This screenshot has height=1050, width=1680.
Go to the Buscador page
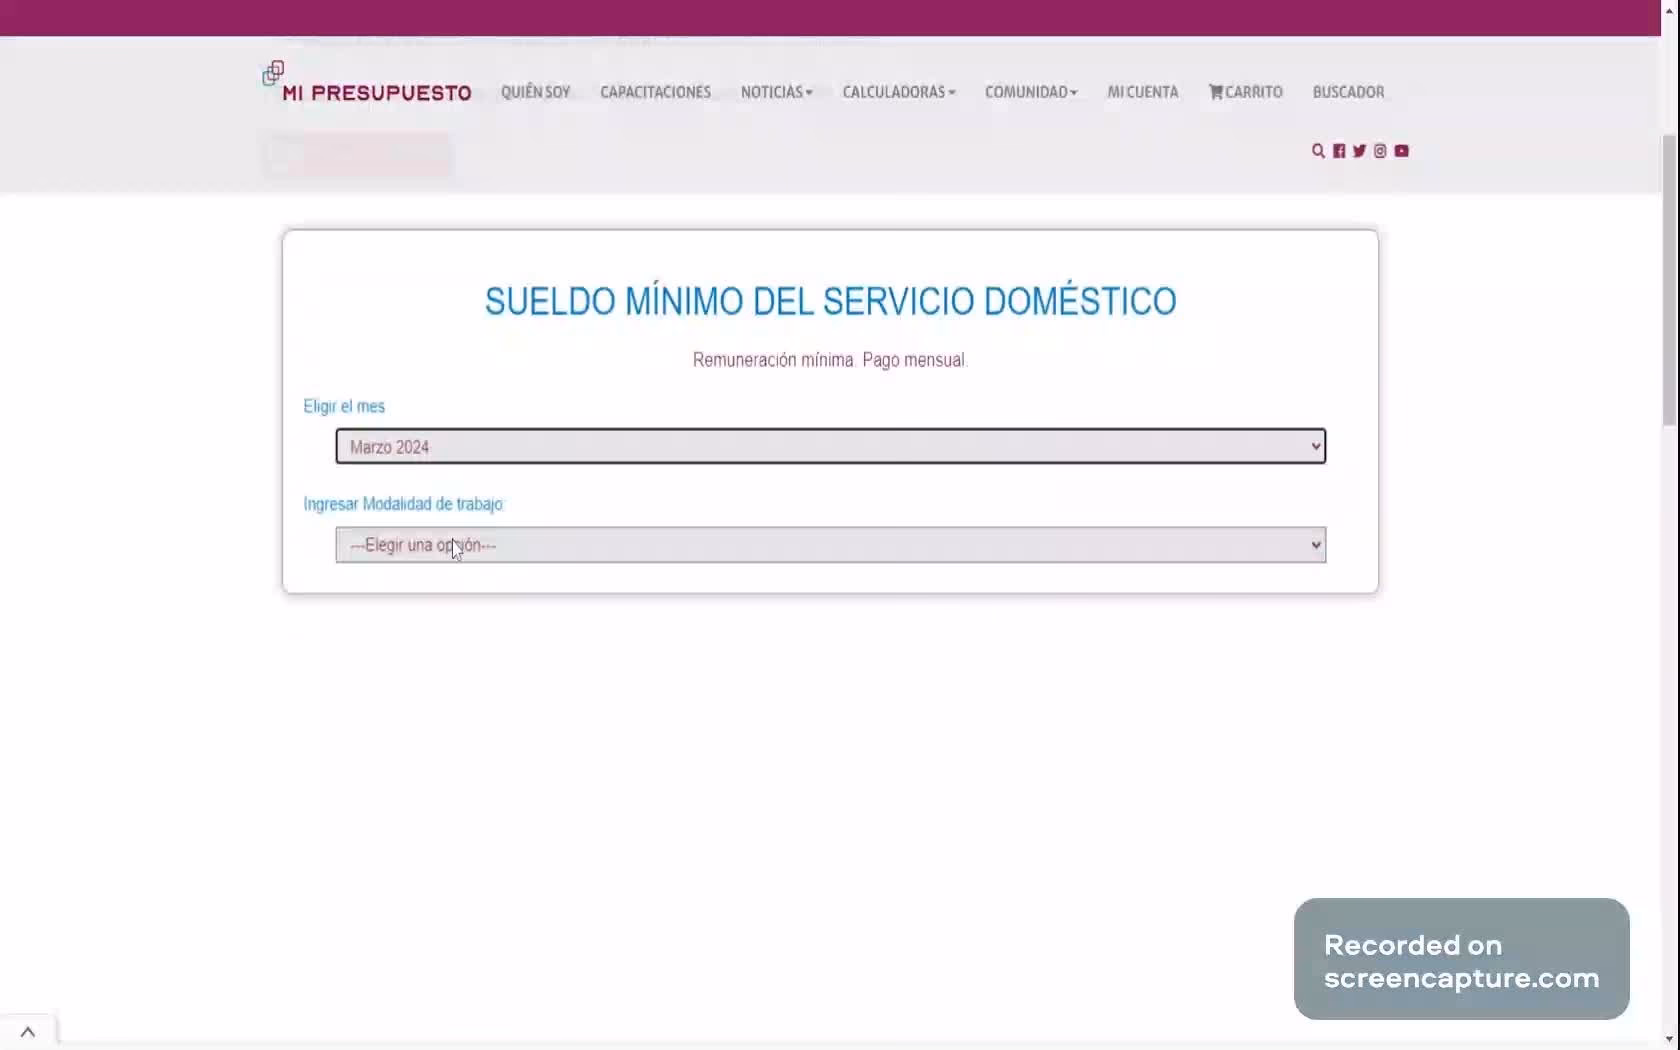coord(1348,92)
